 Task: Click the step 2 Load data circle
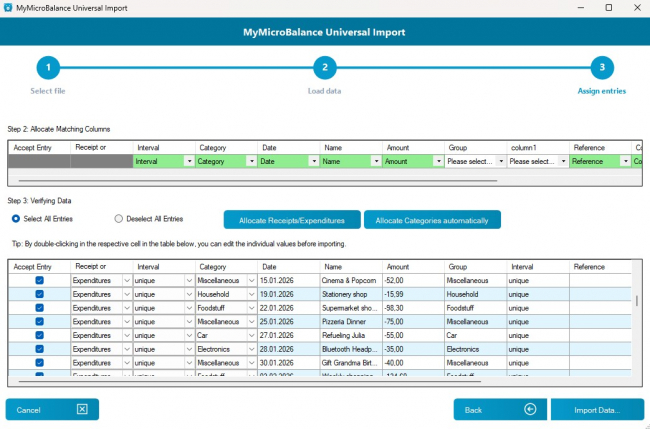point(323,68)
